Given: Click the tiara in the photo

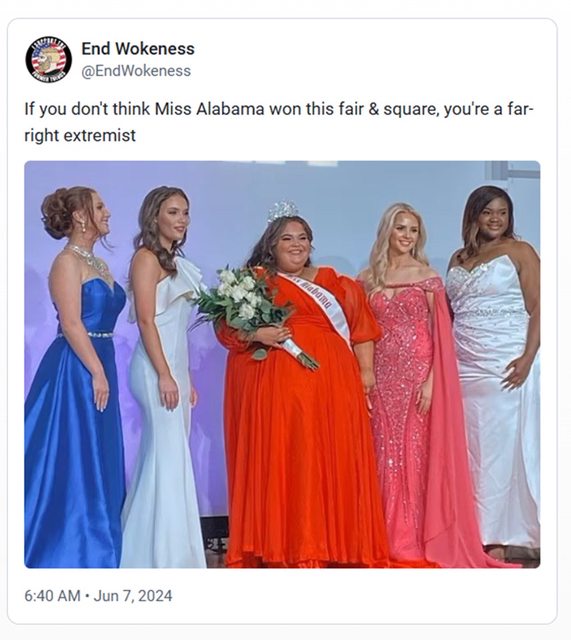Looking at the screenshot, I should (282, 211).
